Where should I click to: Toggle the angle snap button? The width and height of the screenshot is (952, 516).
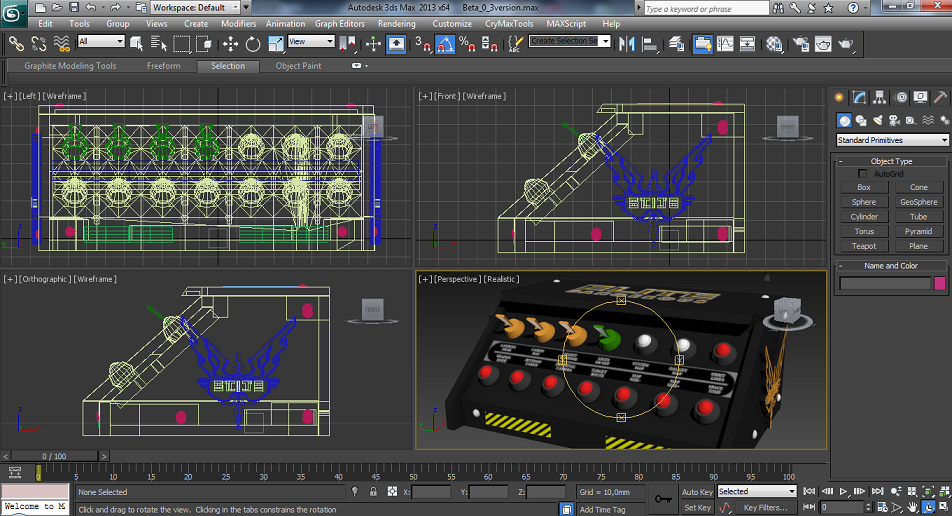coord(445,44)
